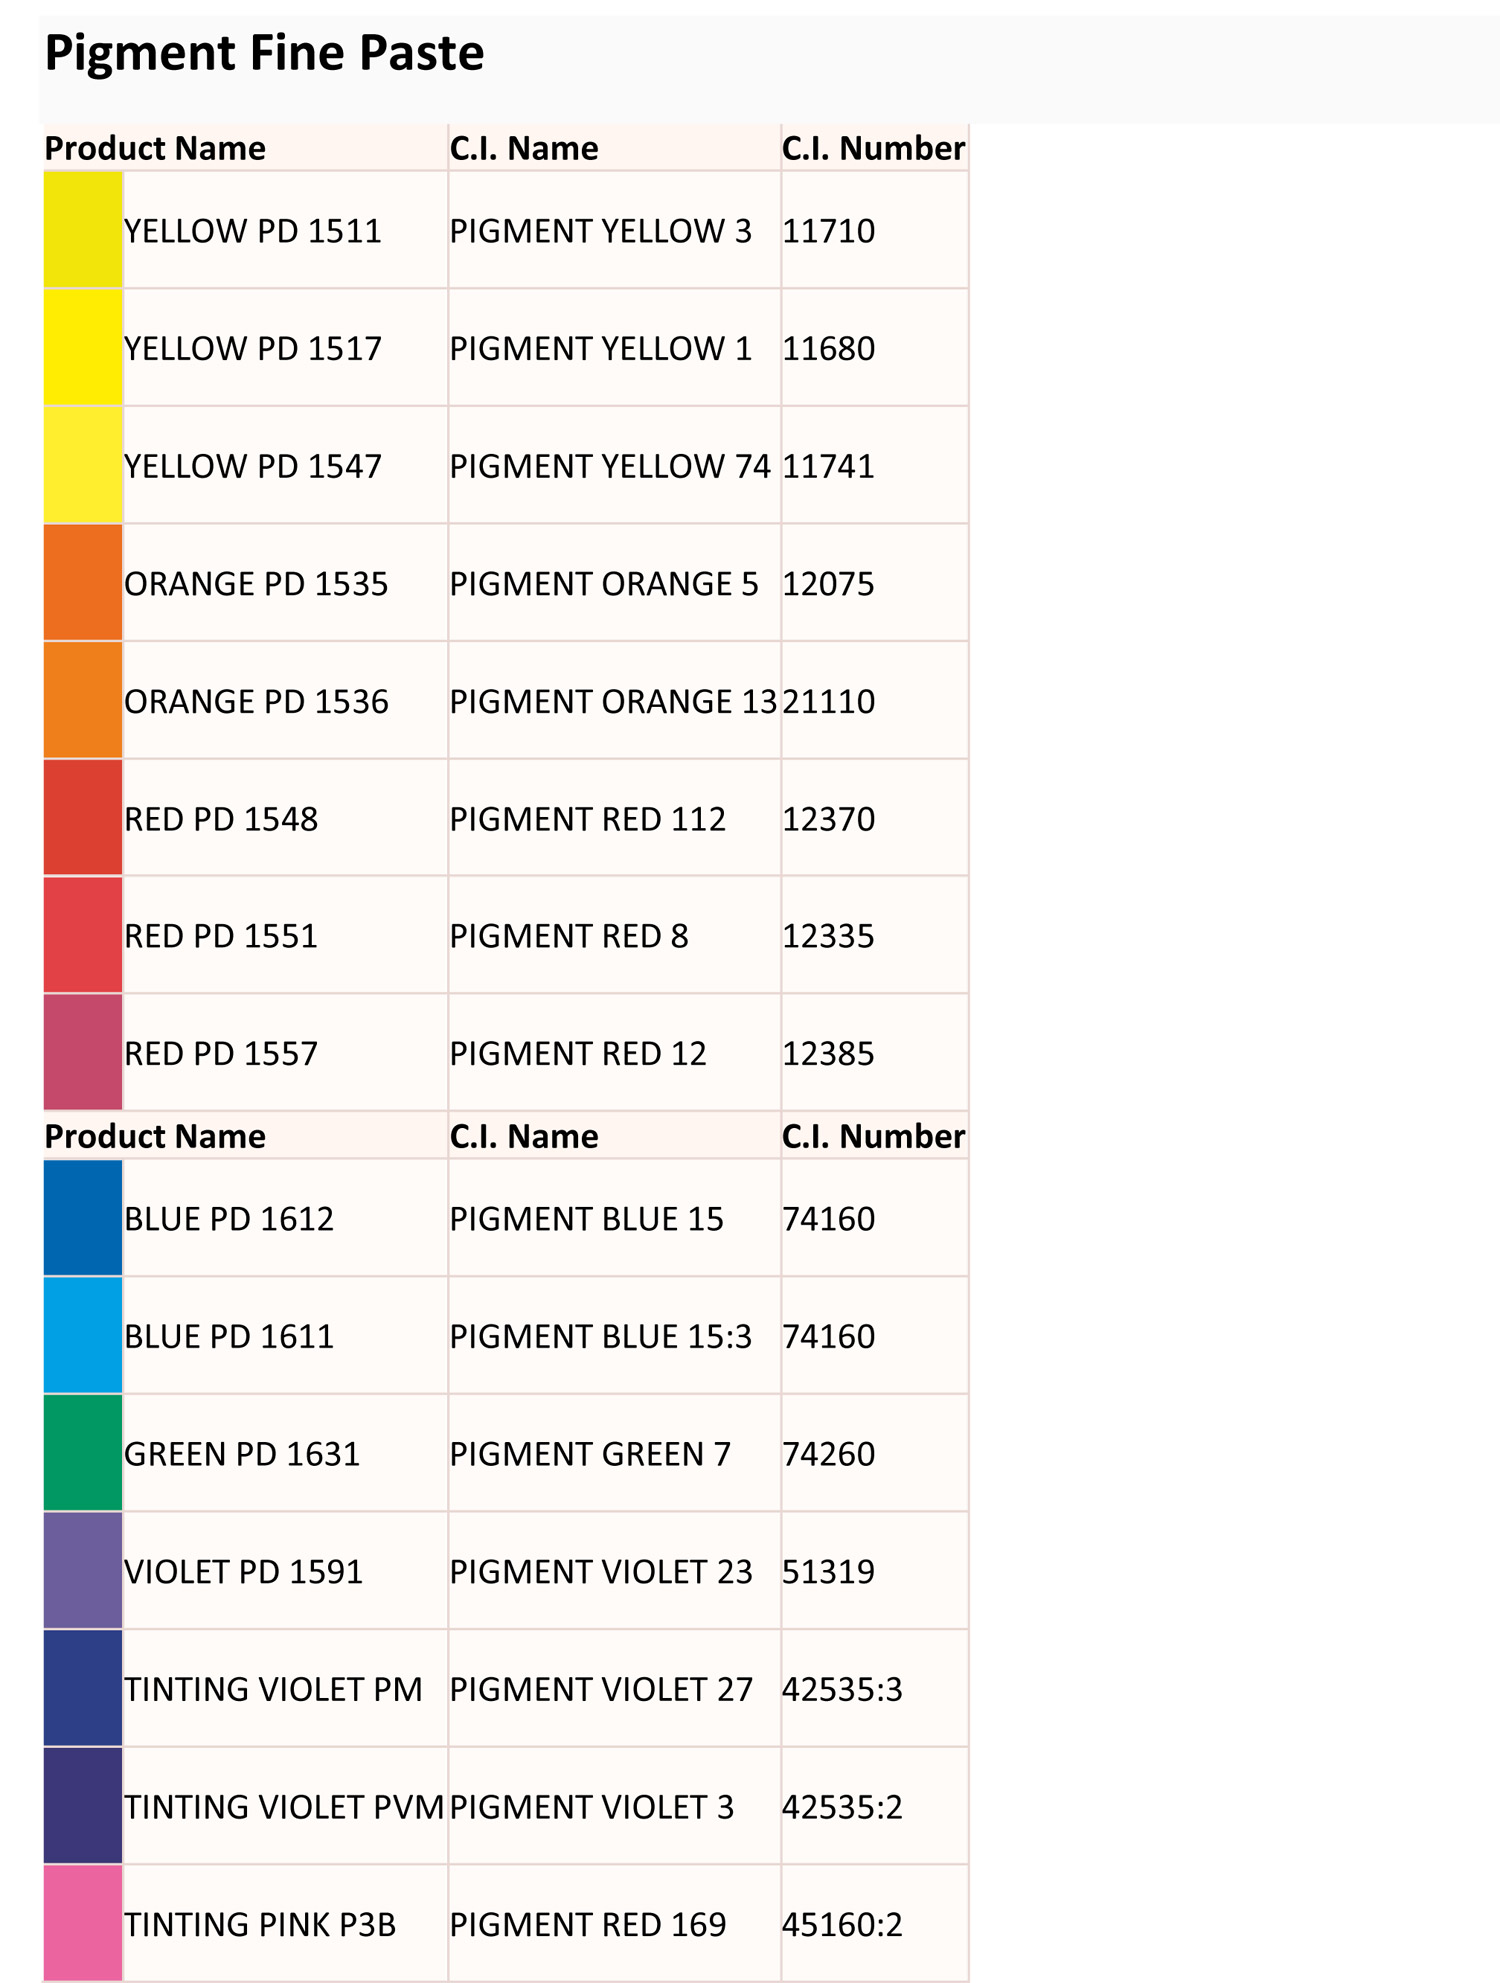
Task: Click C.I. number 42535:3
Action: click(843, 1689)
